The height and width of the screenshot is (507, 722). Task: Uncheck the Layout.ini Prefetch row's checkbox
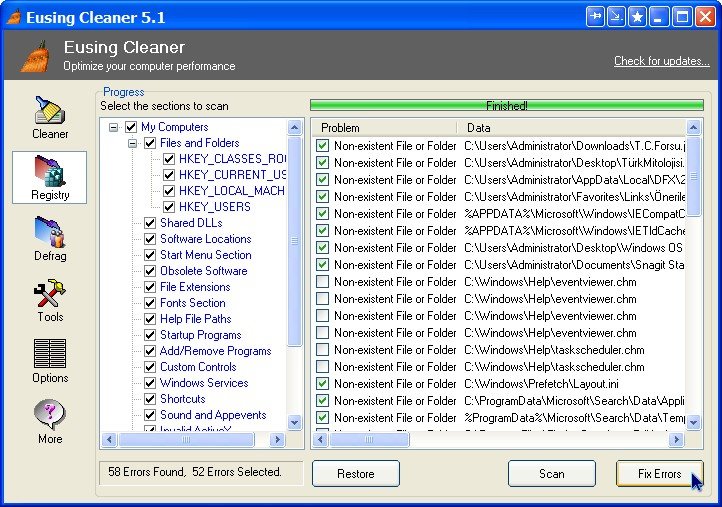point(323,384)
